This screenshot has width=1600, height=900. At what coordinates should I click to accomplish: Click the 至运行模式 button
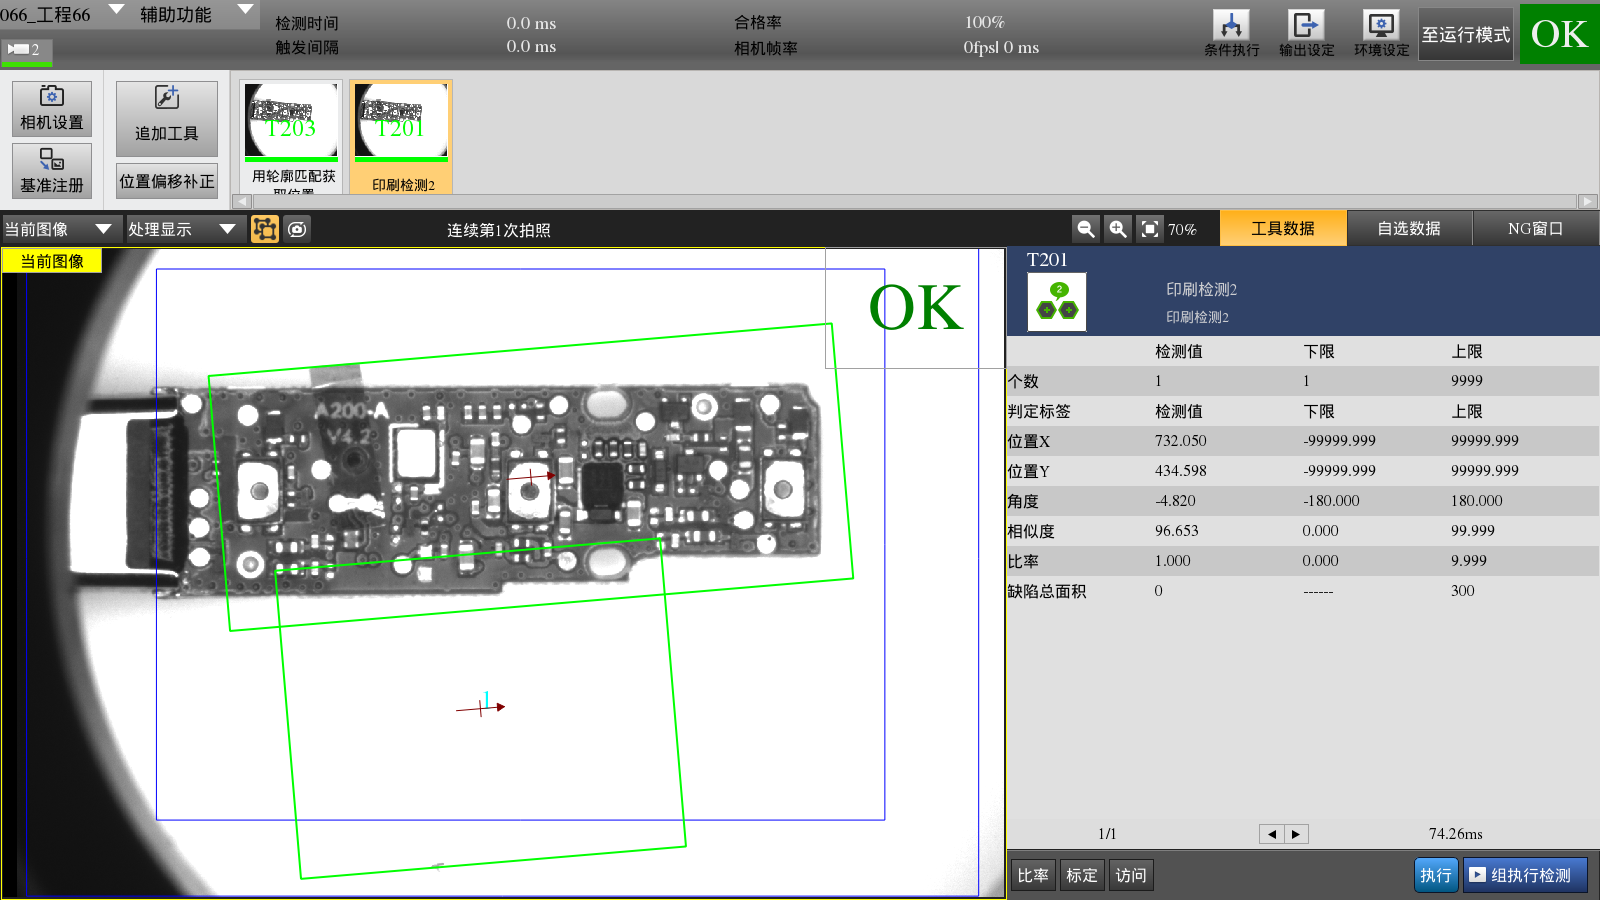[x=1465, y=35]
